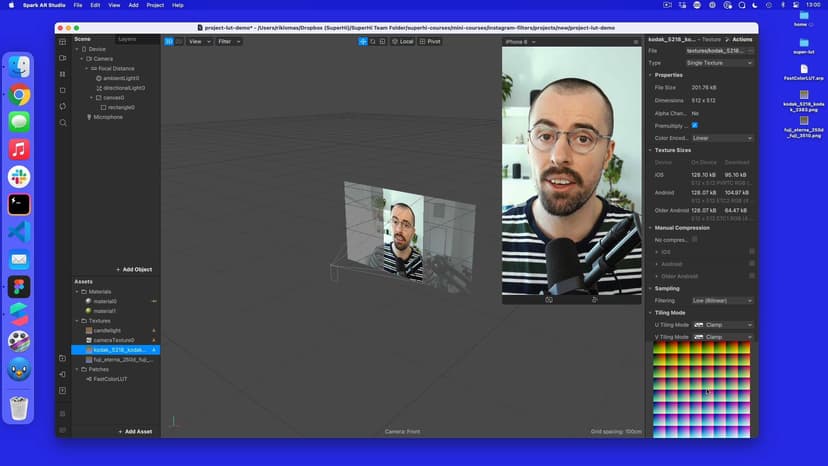Open the Add menu
828x466 pixels.
[134, 5]
